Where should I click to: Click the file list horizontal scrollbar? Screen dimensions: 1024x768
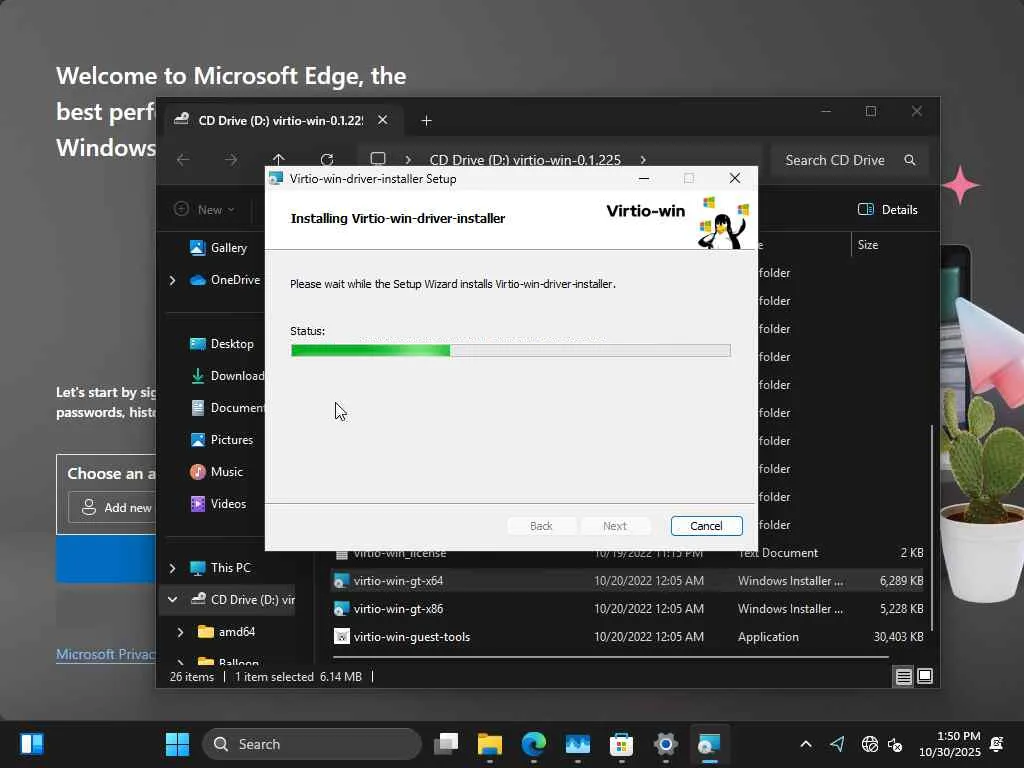[x=611, y=657]
